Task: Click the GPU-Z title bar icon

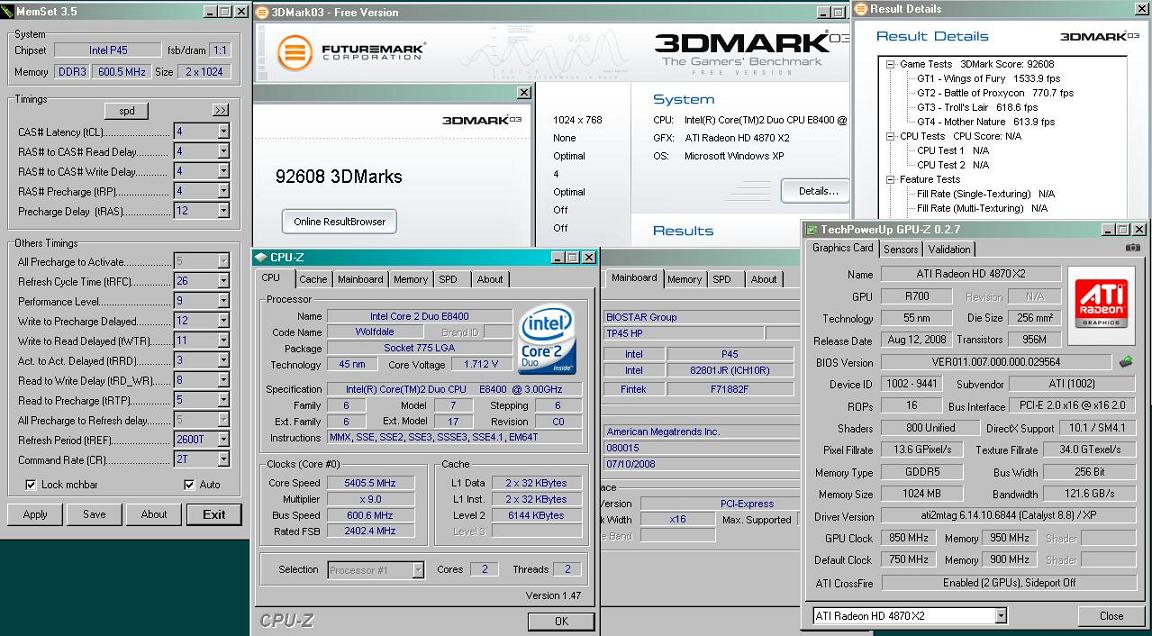Action: pos(811,230)
